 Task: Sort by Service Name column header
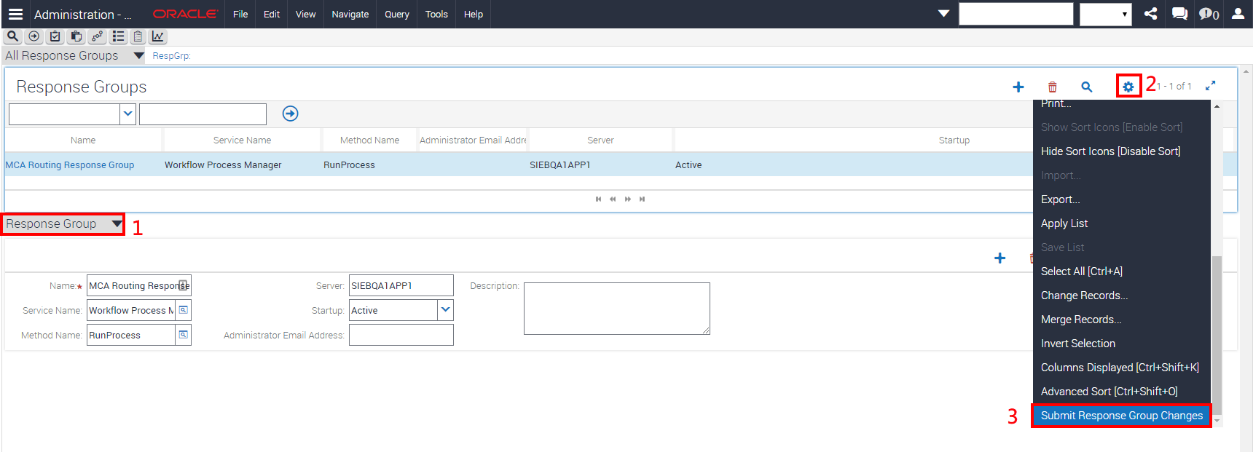tap(242, 140)
